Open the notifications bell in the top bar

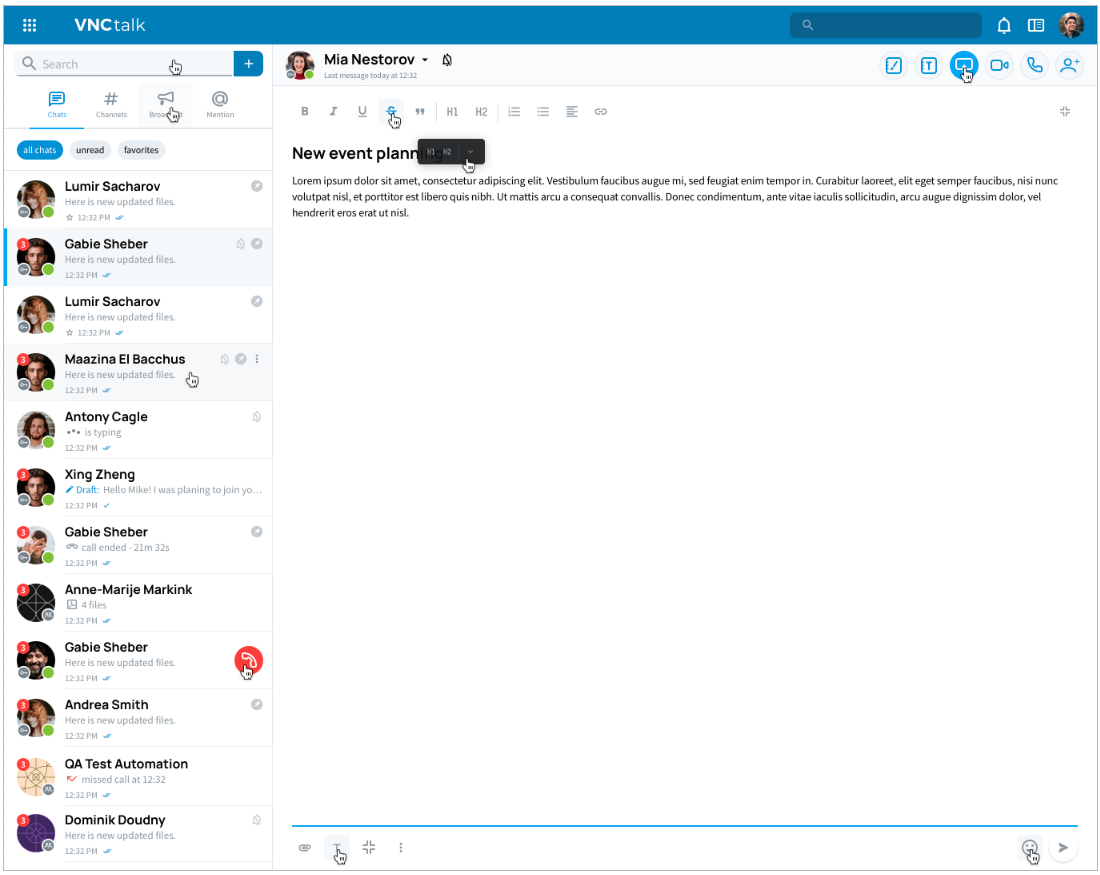pos(1004,25)
